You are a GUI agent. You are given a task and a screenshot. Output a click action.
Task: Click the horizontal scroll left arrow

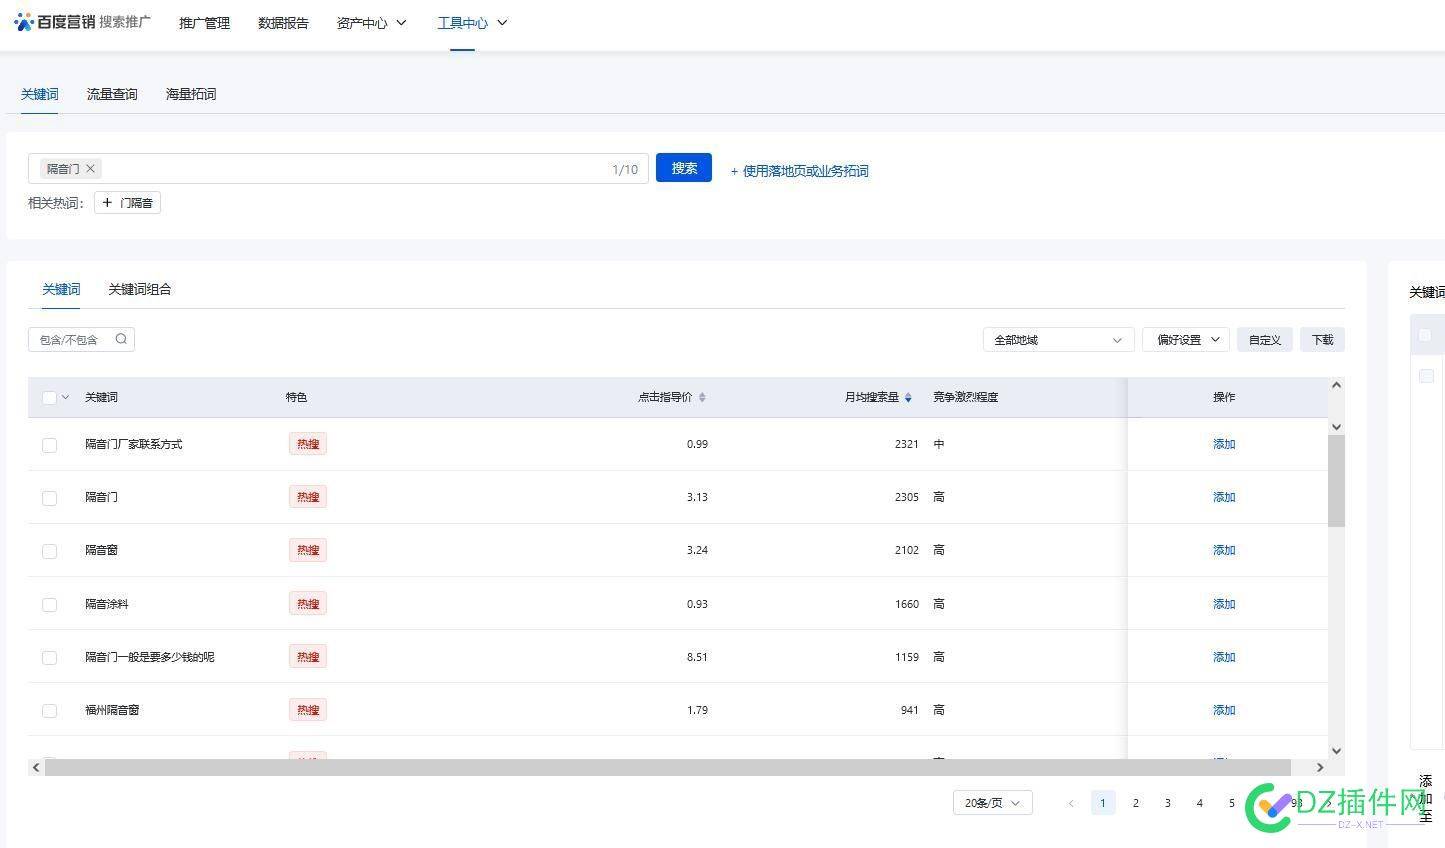(36, 767)
